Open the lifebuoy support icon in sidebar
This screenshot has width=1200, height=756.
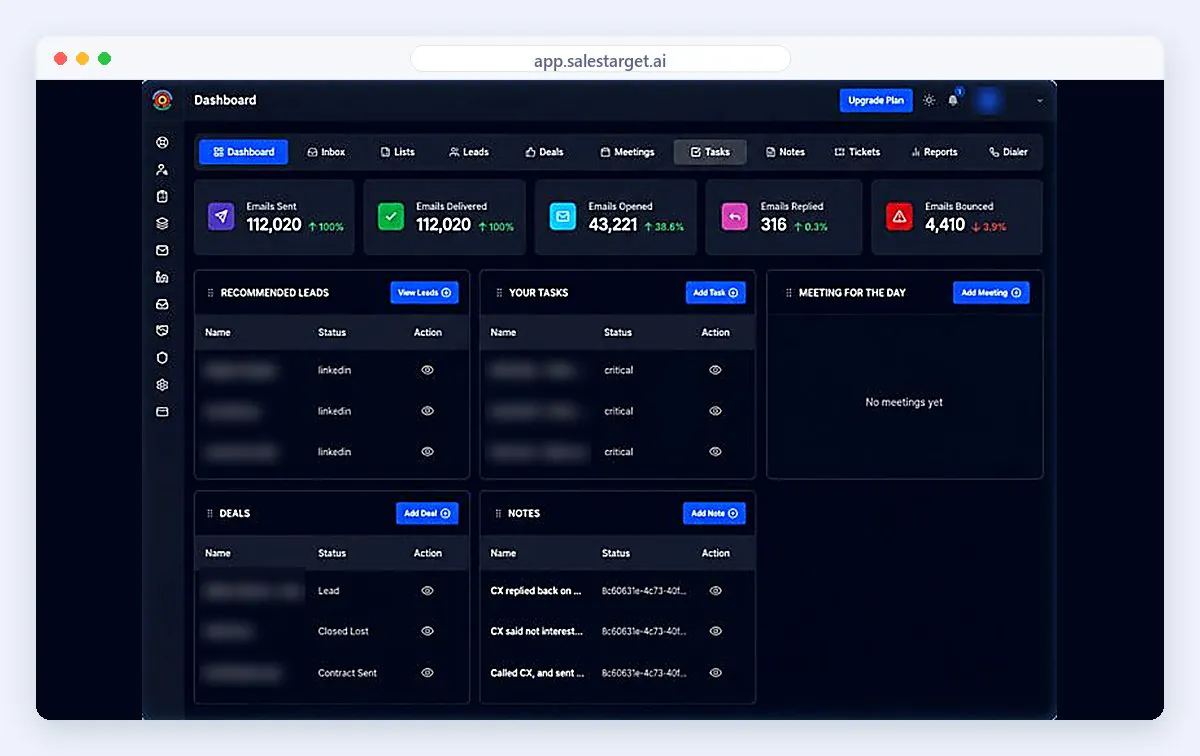coord(162,143)
